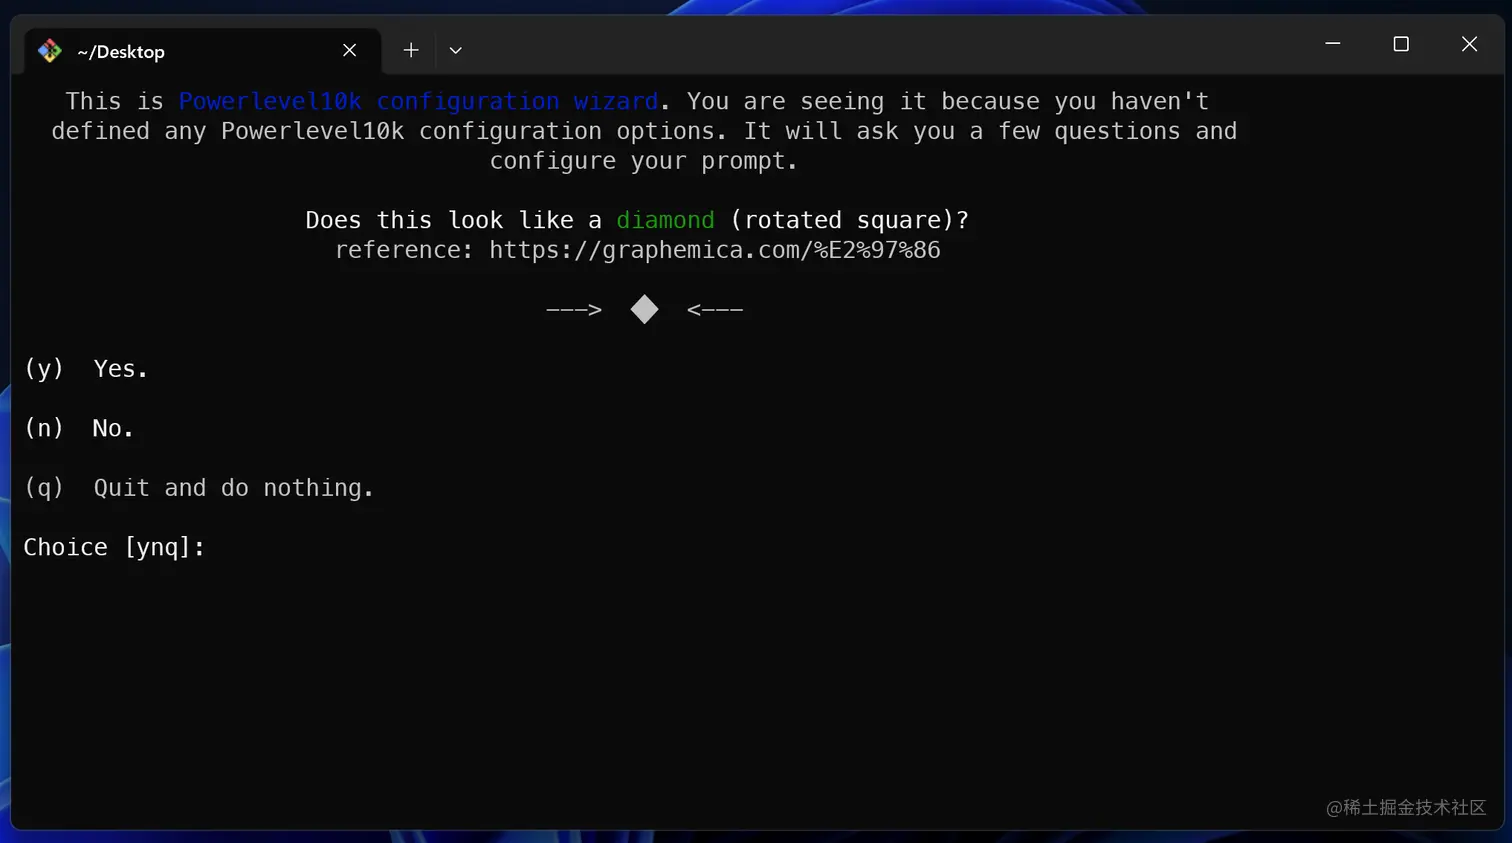
Task: Click the 'configure your prompt.' line
Action: click(644, 161)
